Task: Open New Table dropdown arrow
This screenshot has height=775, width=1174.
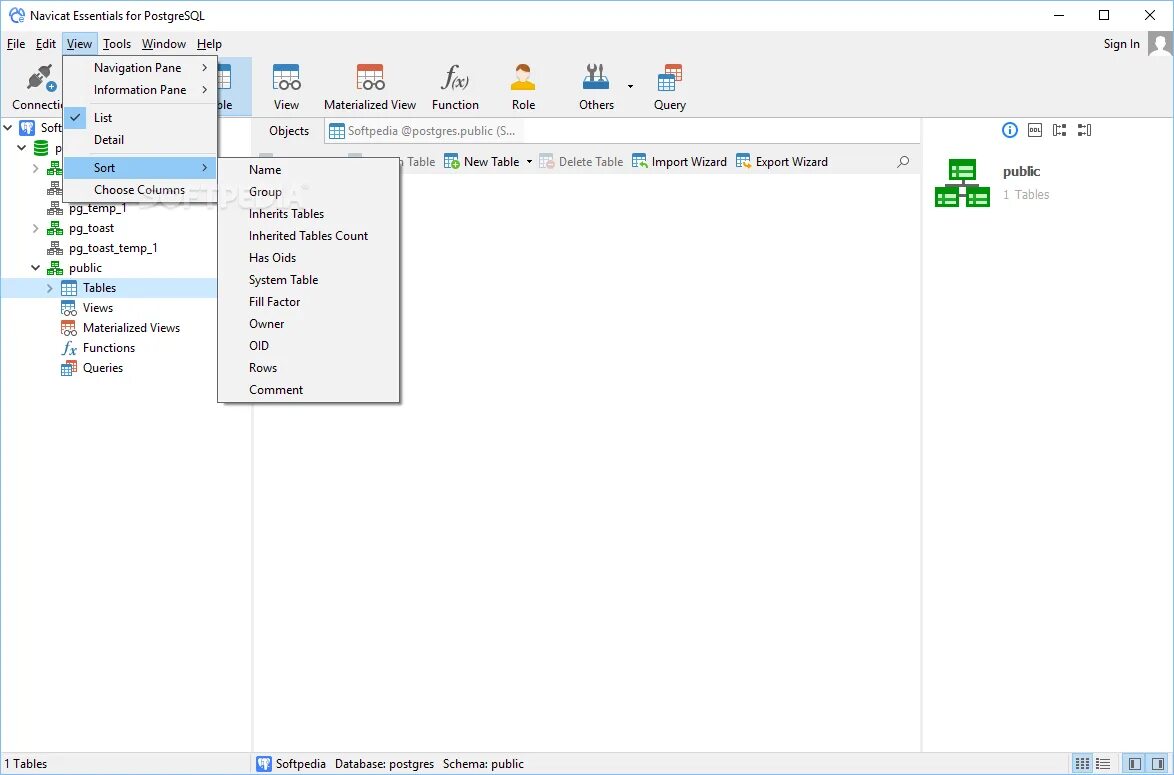Action: [529, 162]
